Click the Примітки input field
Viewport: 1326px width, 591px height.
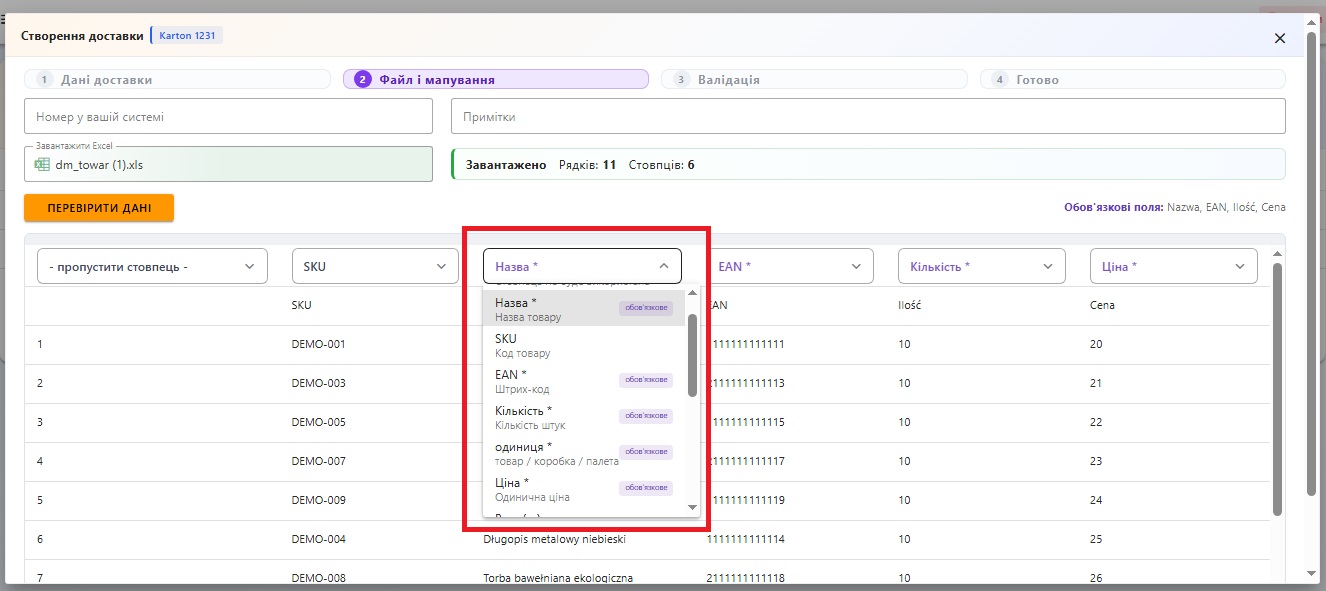coord(868,116)
